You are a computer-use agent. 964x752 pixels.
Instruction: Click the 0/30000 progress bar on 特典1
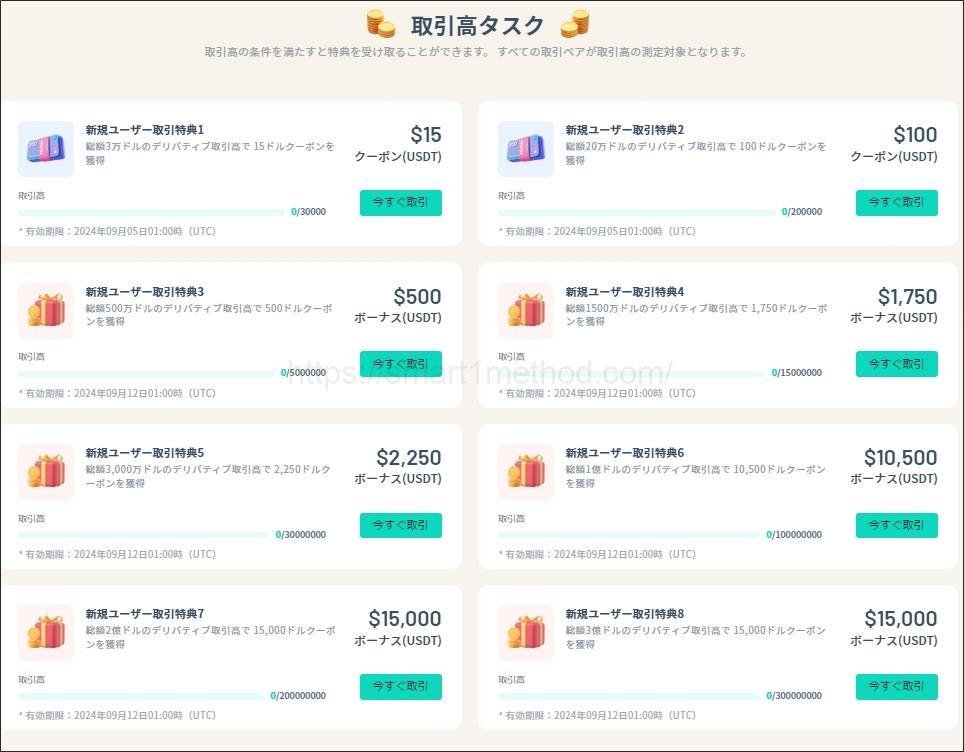pyautogui.click(x=150, y=214)
